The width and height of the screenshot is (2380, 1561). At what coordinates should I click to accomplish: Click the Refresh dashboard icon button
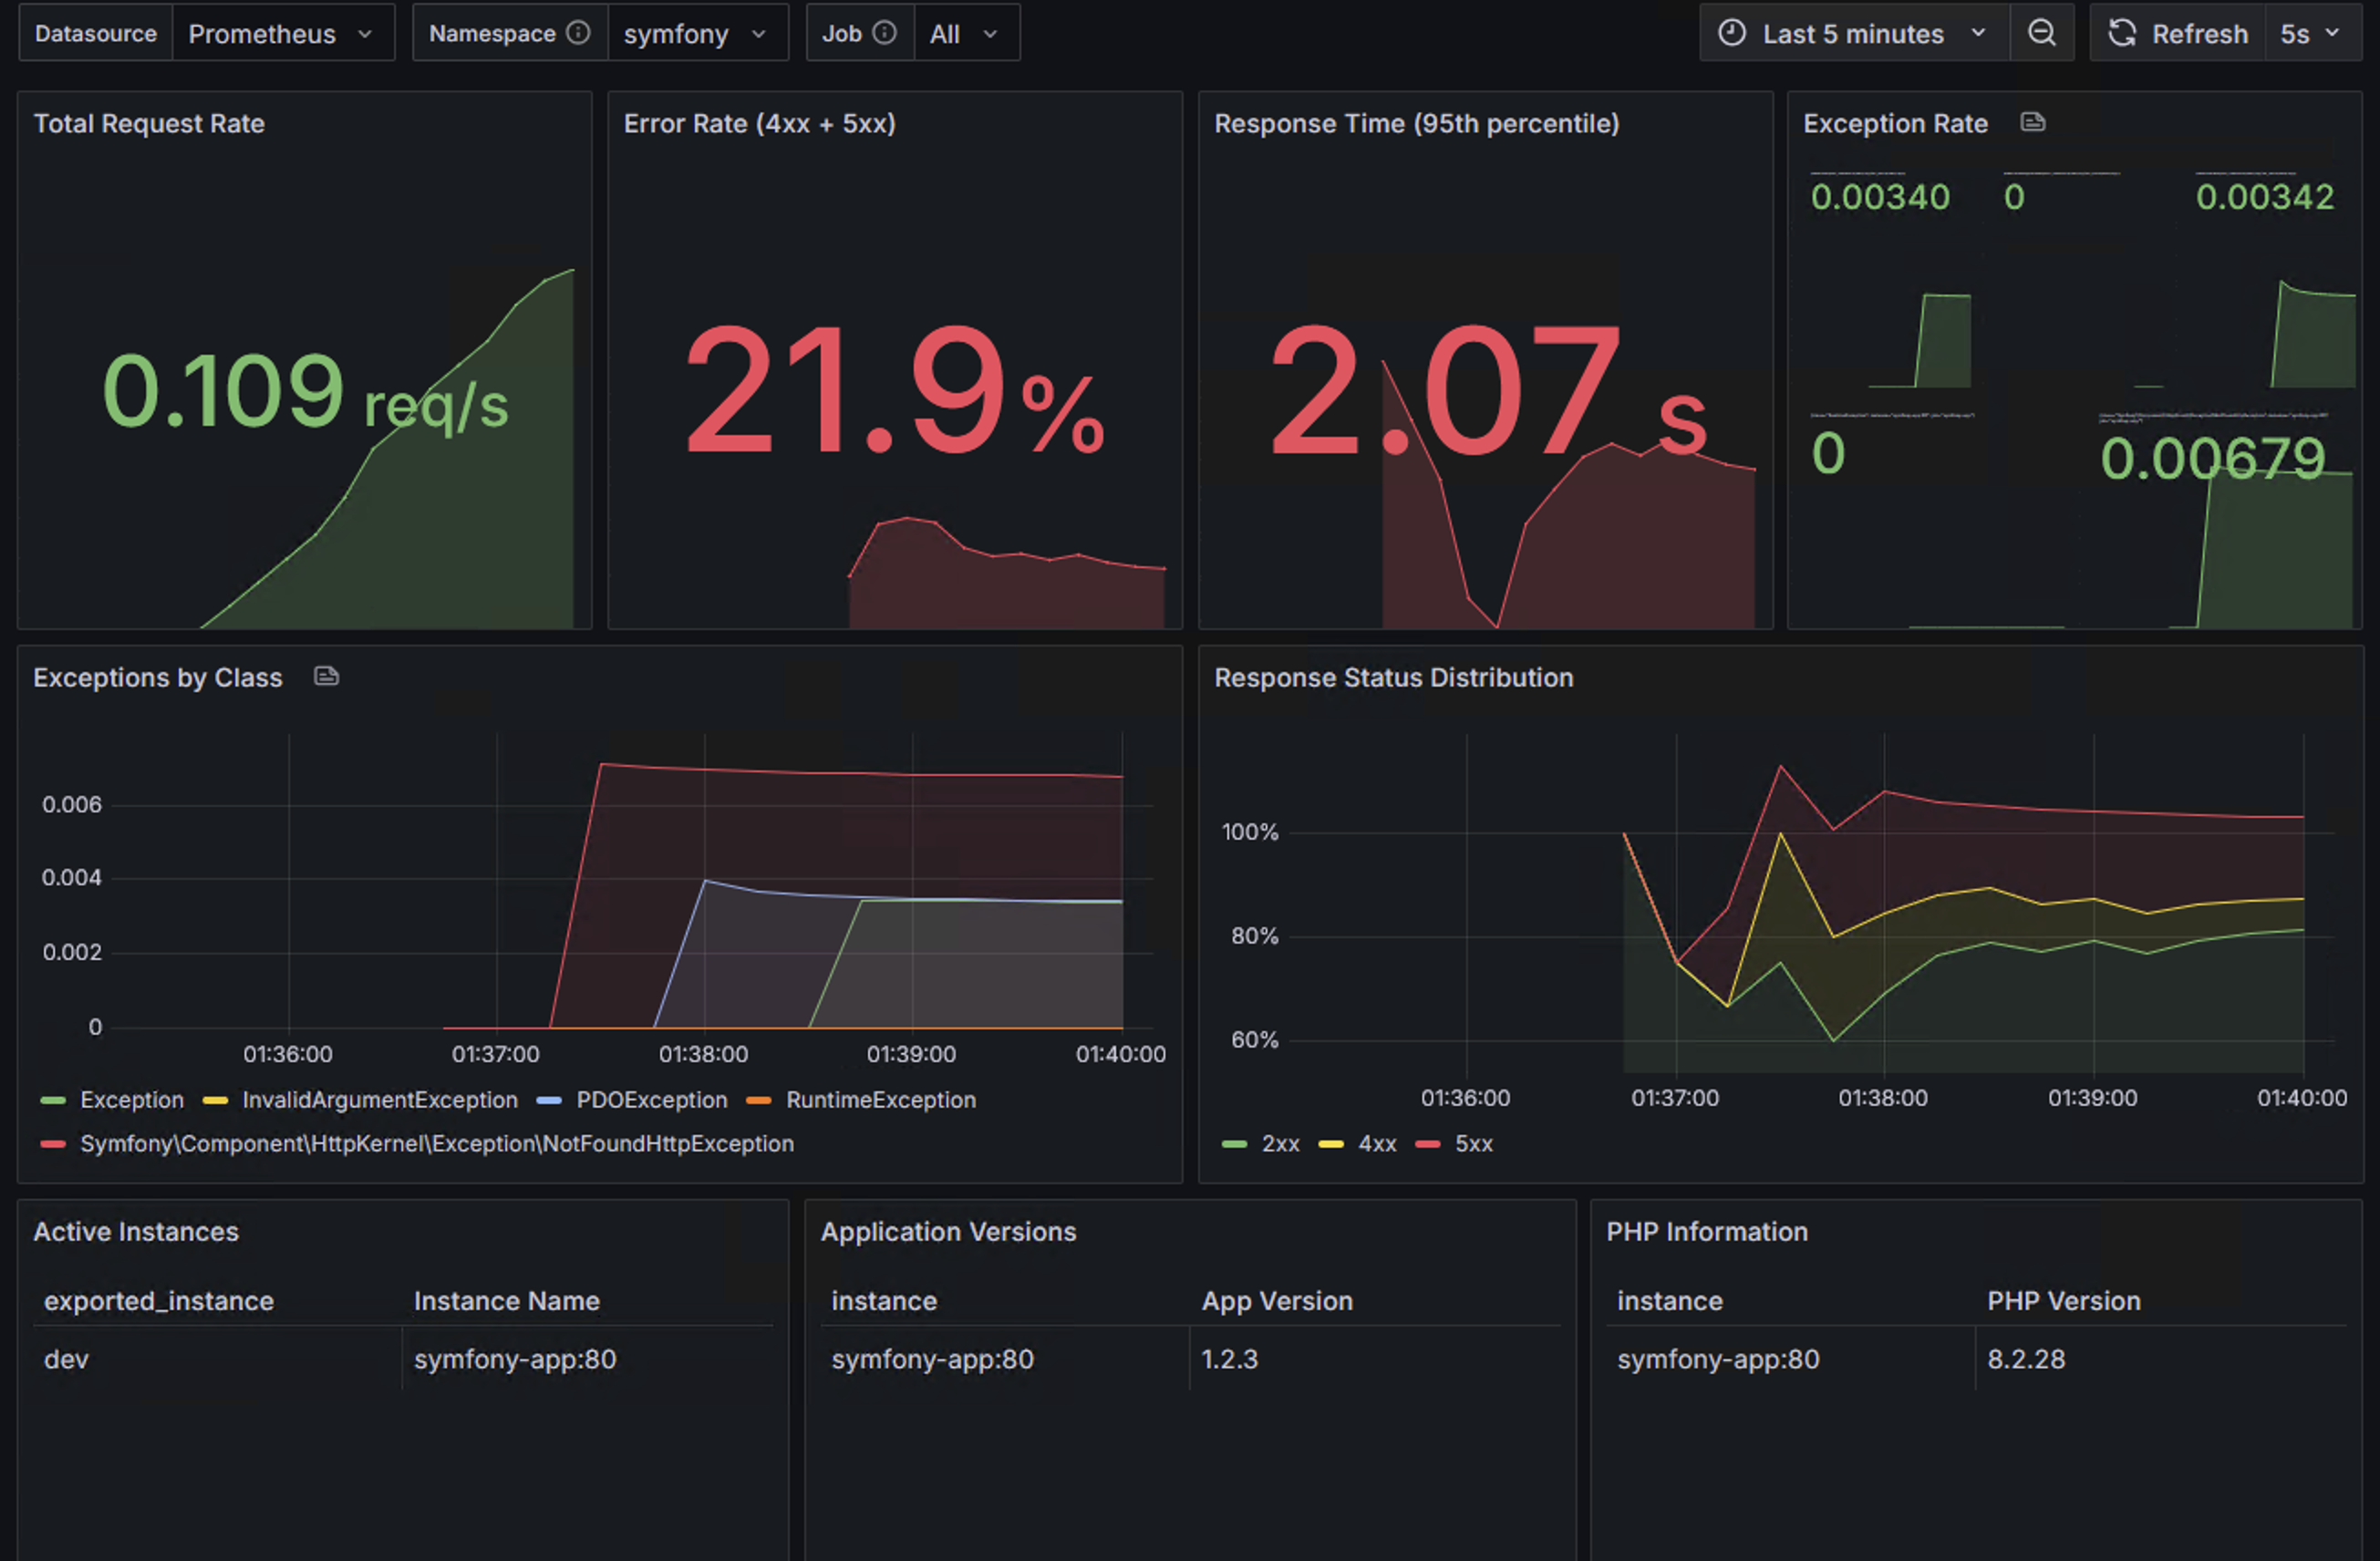click(x=2121, y=33)
